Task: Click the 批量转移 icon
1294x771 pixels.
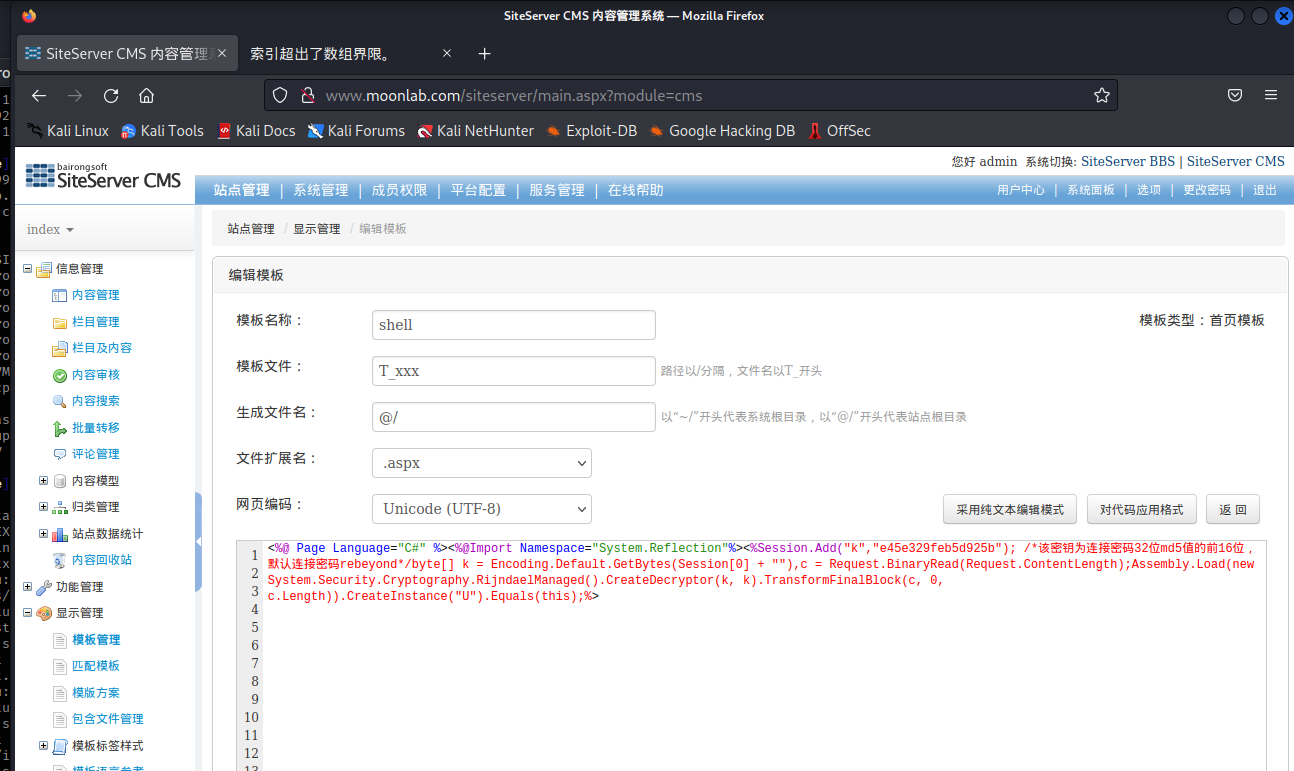Action: (59, 428)
